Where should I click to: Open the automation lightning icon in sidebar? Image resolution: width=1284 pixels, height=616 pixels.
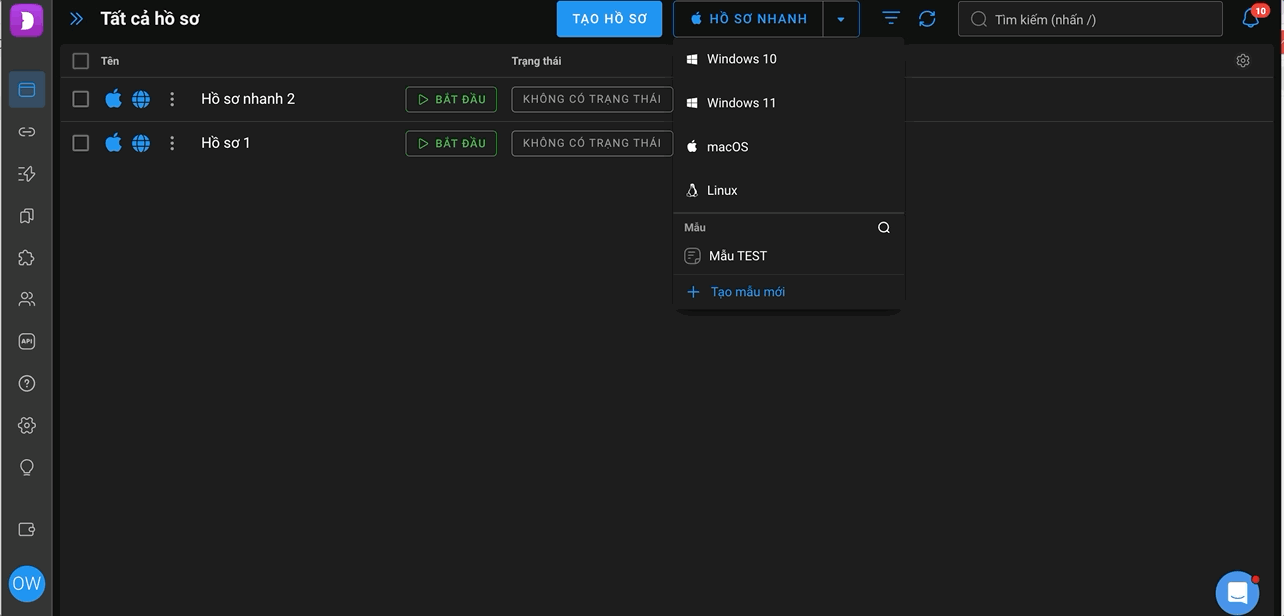(x=27, y=174)
